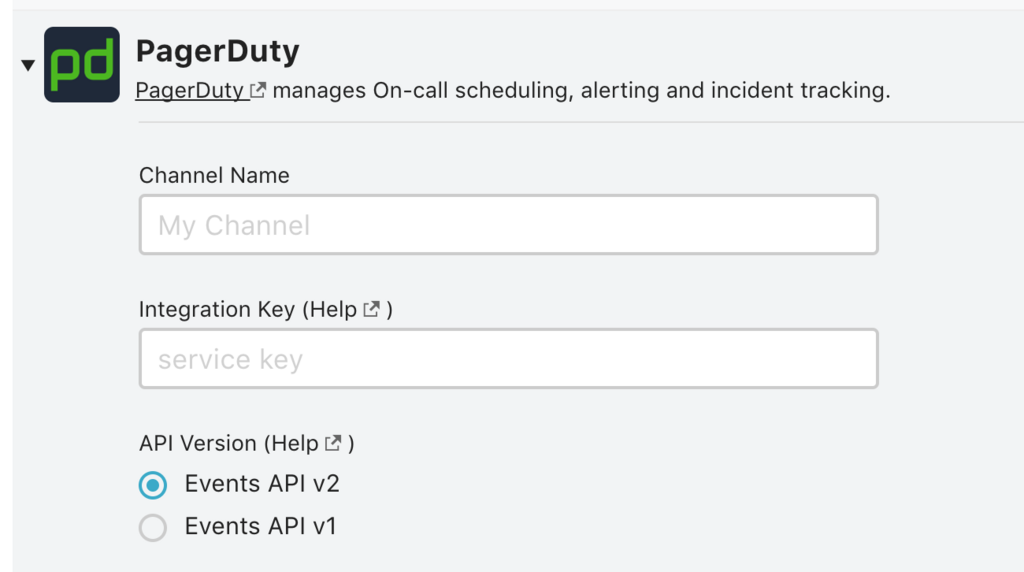The image size is (1024, 572).
Task: Focus the My Channel input field
Action: [x=508, y=225]
